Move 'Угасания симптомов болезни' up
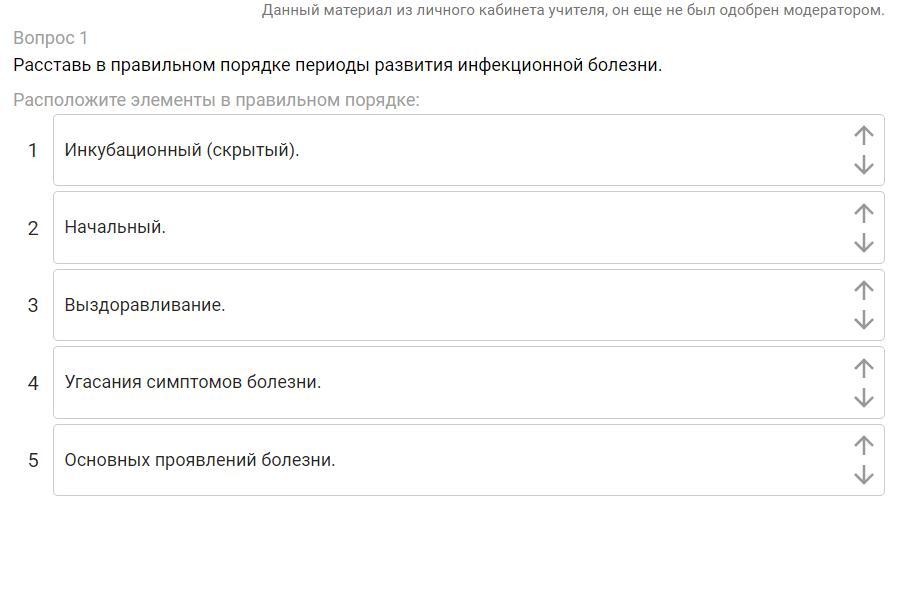 click(x=864, y=368)
